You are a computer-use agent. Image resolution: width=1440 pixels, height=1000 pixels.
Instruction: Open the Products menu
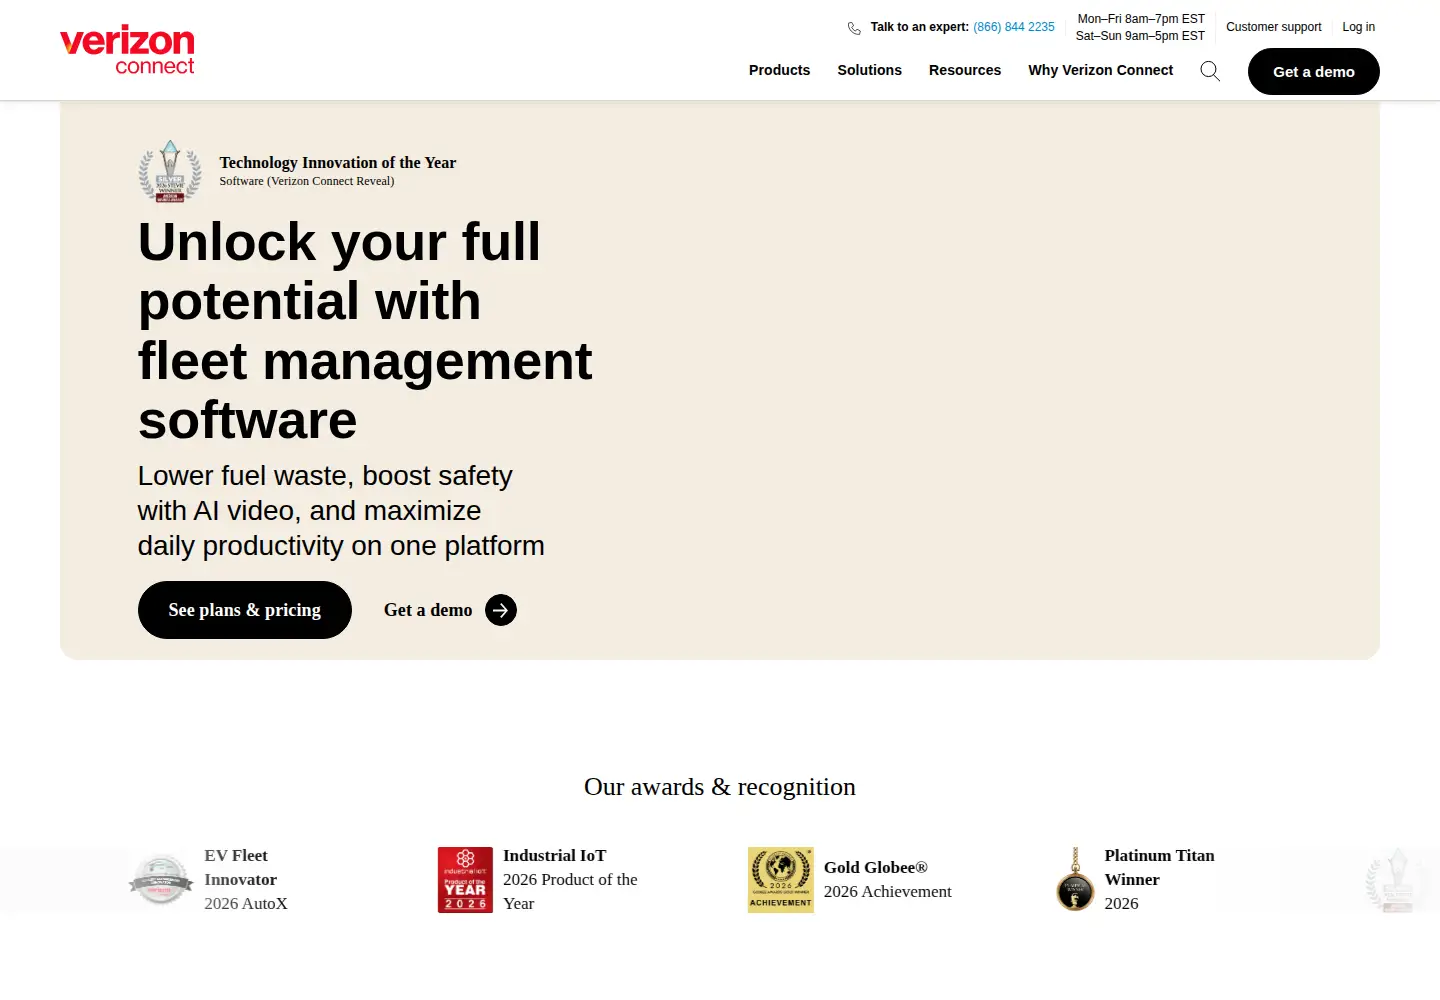780,70
